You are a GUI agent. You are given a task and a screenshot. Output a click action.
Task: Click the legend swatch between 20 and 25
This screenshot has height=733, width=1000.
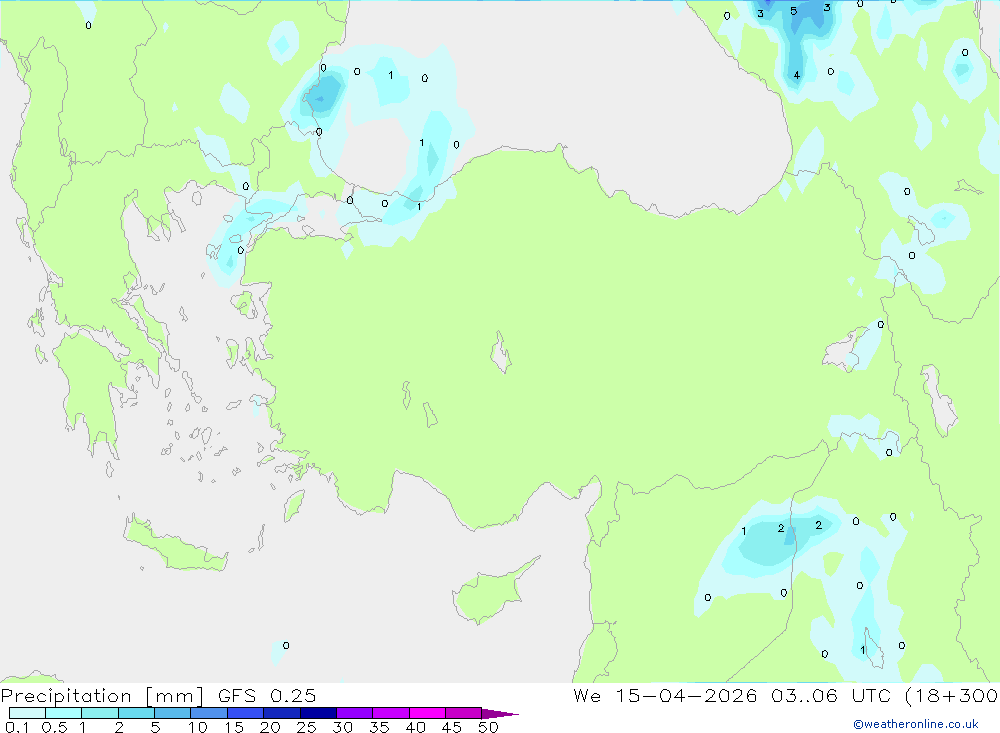click(281, 713)
